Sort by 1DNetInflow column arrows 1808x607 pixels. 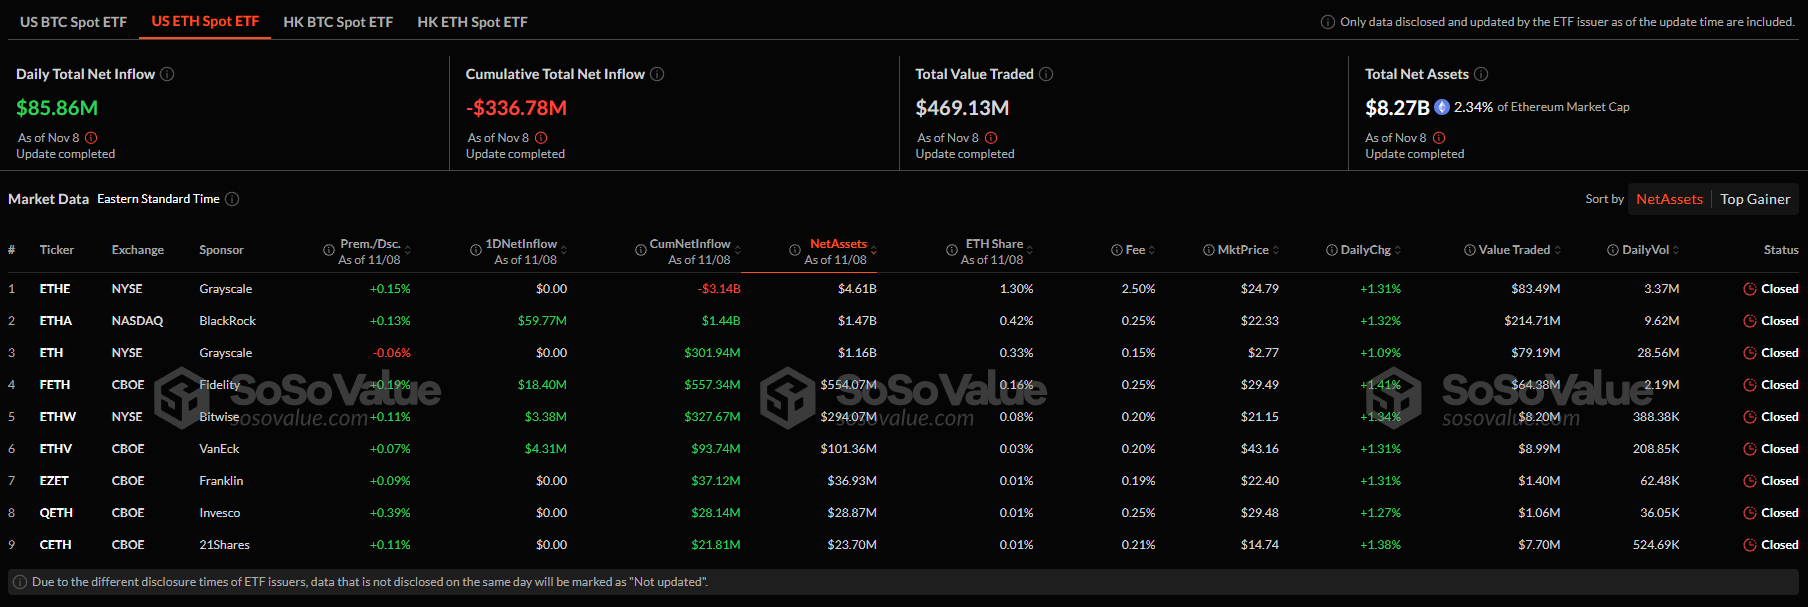click(564, 250)
